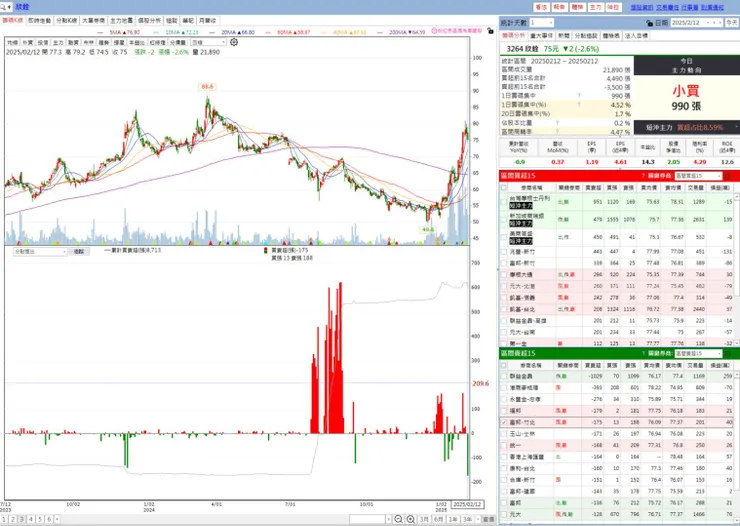Toggle the 投信 overlay button

tap(42, 42)
